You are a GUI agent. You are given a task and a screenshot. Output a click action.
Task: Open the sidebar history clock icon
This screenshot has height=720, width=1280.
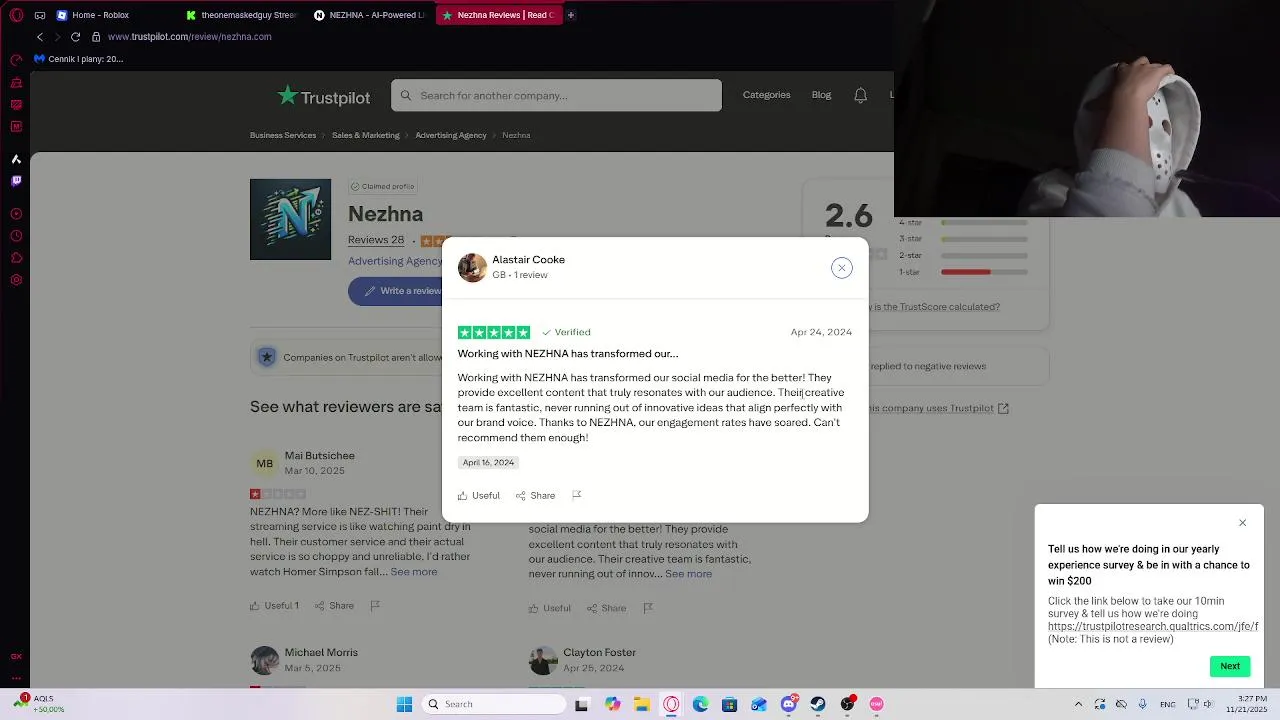(16, 236)
